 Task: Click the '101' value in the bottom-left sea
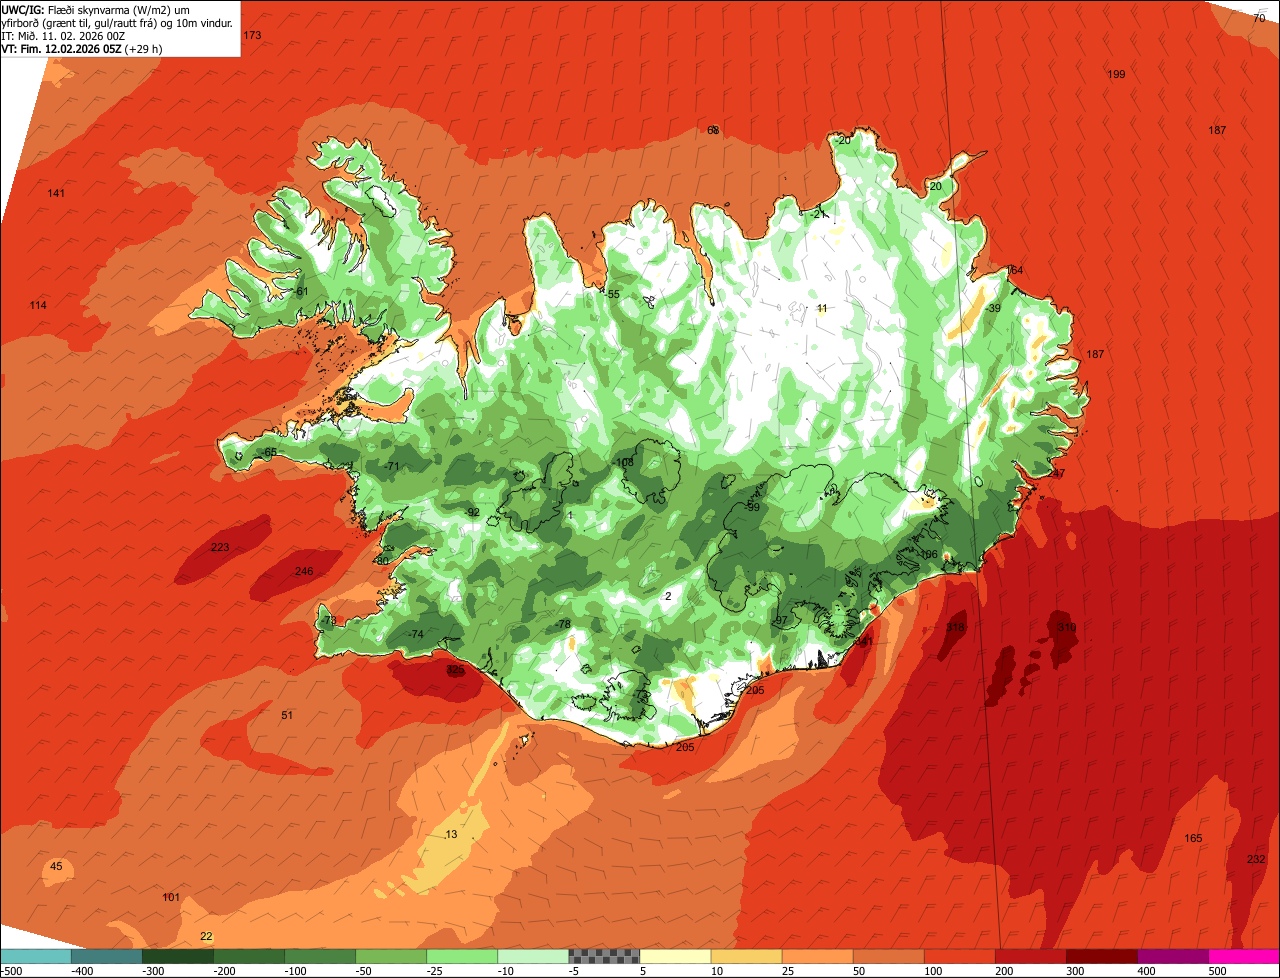click(x=171, y=897)
